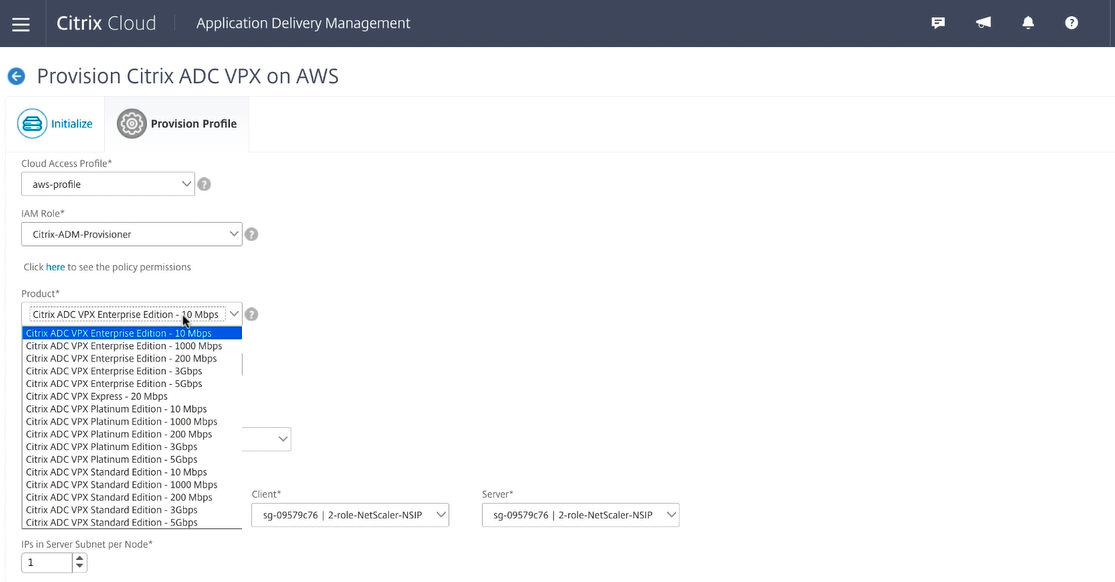Screen dimensions: 1115x582
Task: Select Platinum Edition - 1000 Mbps option
Action: pyautogui.click(x=121, y=422)
